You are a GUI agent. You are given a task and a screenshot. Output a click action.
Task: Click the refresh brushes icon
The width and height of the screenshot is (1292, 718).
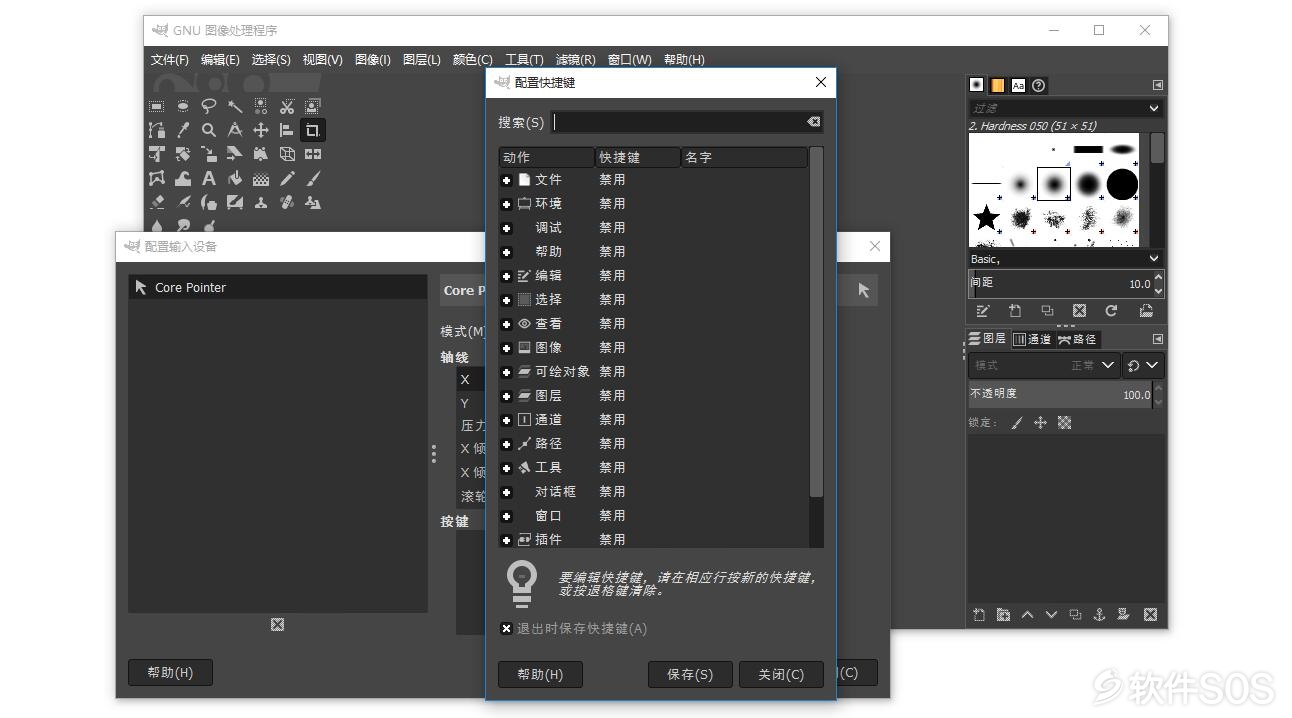tap(1111, 311)
